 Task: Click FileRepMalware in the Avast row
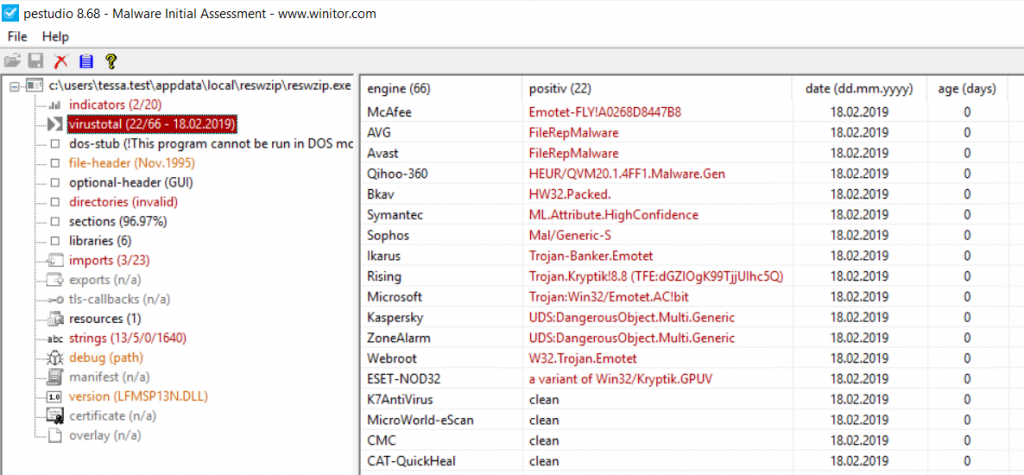573,153
